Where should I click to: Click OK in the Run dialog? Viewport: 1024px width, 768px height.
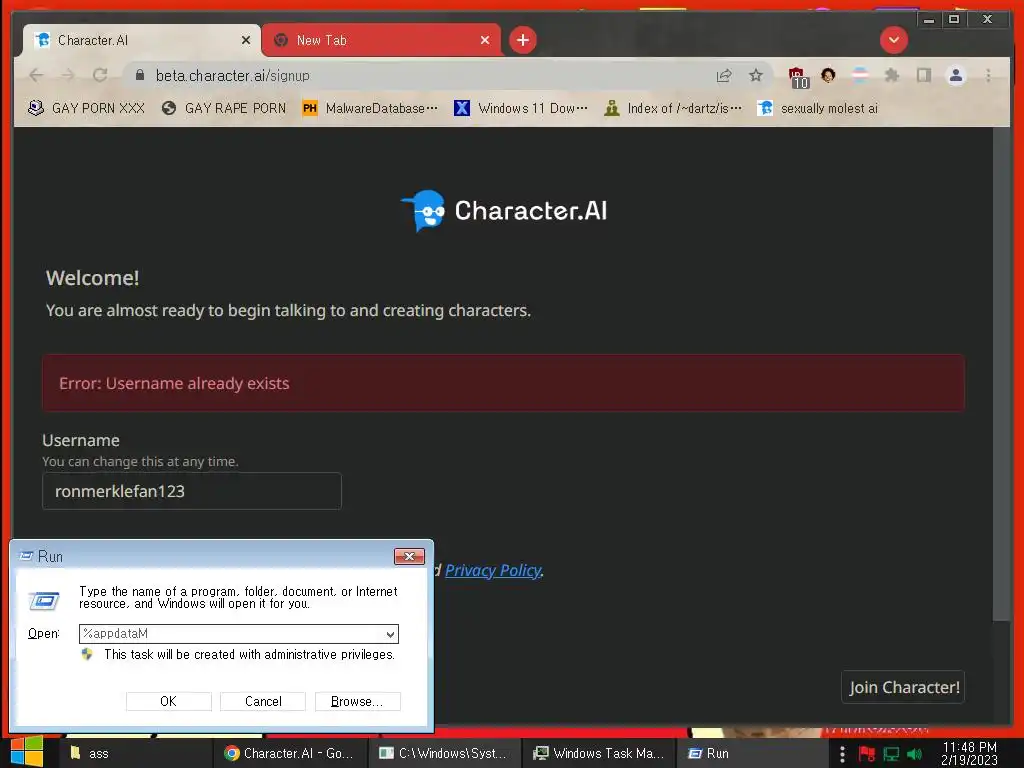pos(168,701)
